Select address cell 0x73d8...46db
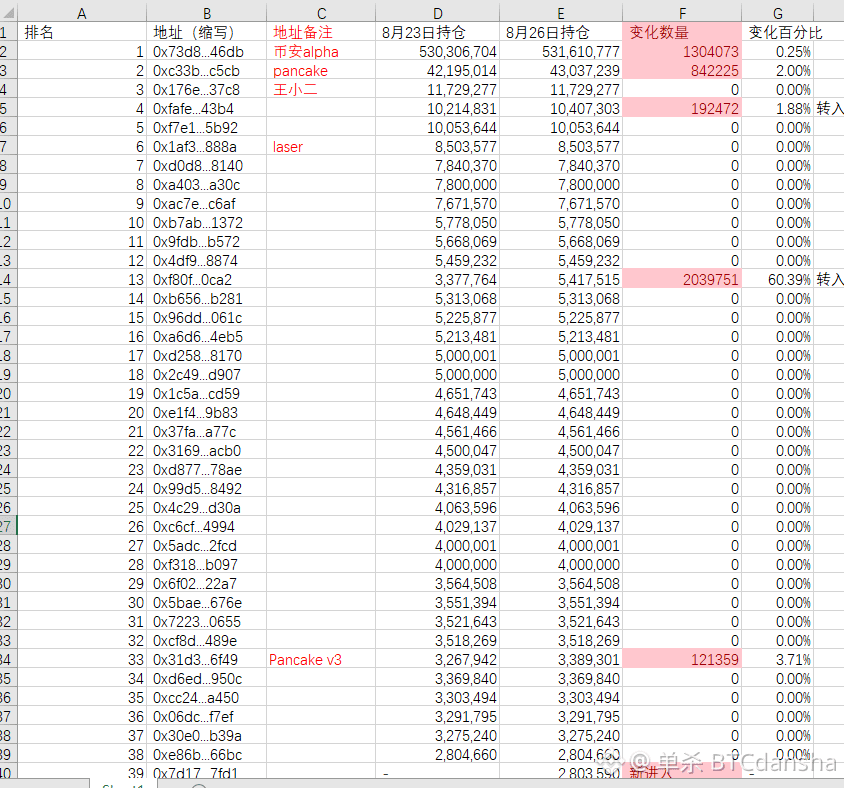The height and width of the screenshot is (788, 844). 207,52
